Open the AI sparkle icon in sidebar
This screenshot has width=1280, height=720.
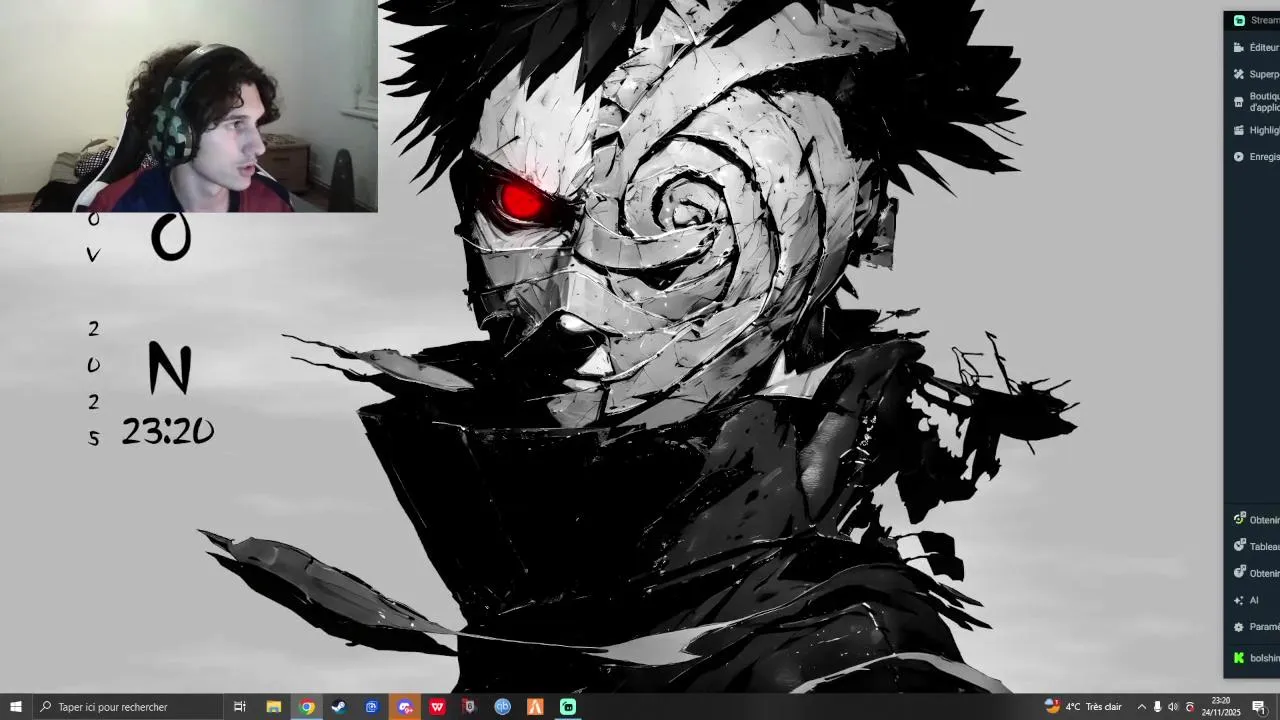tap(1239, 600)
